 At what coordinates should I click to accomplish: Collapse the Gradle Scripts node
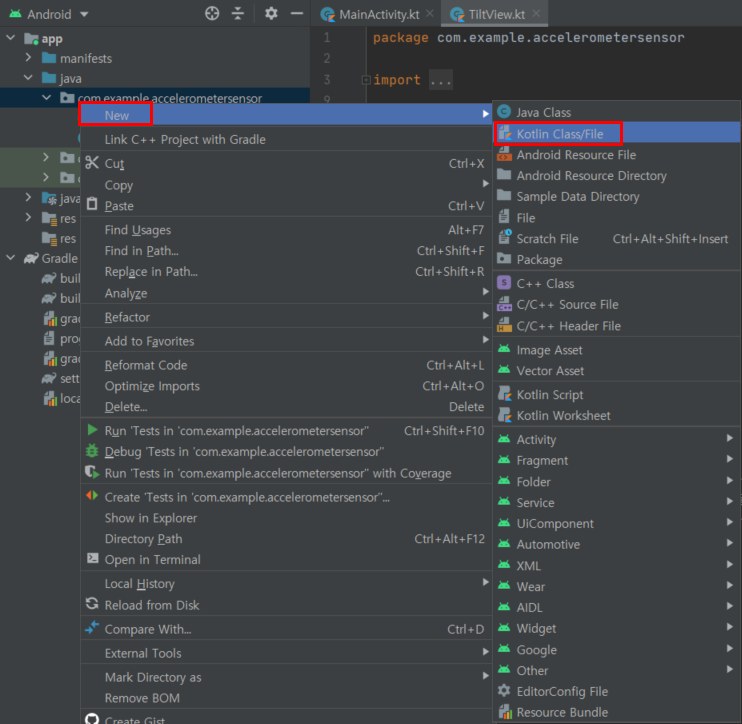pyautogui.click(x=11, y=258)
